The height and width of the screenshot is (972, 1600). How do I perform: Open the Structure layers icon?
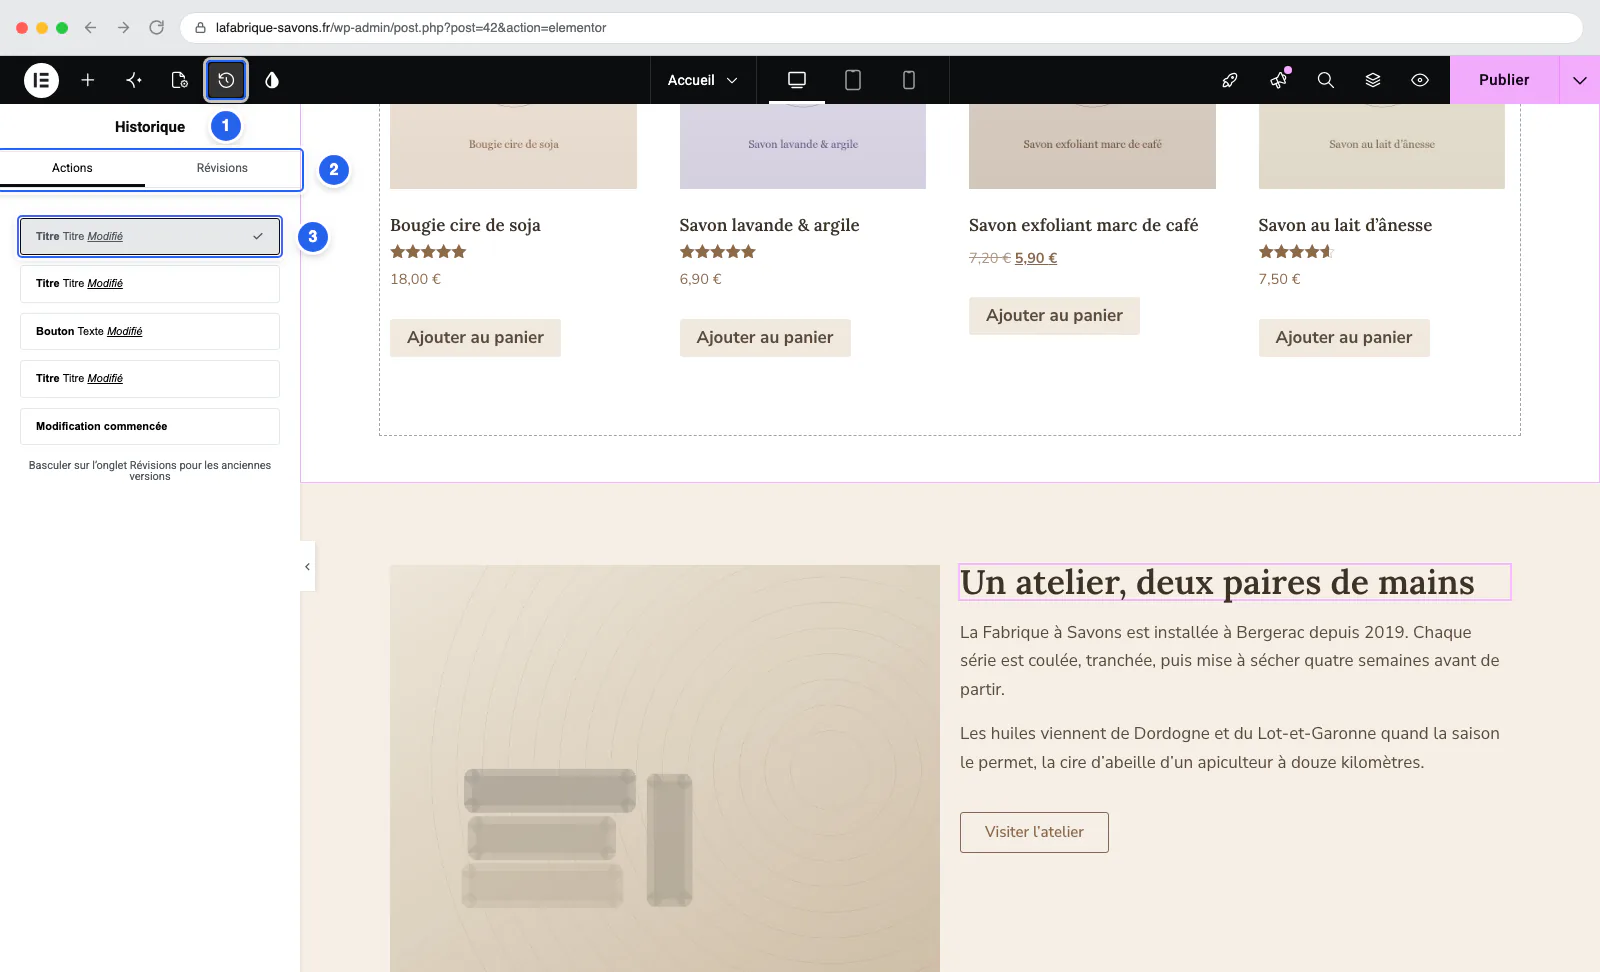(1373, 80)
